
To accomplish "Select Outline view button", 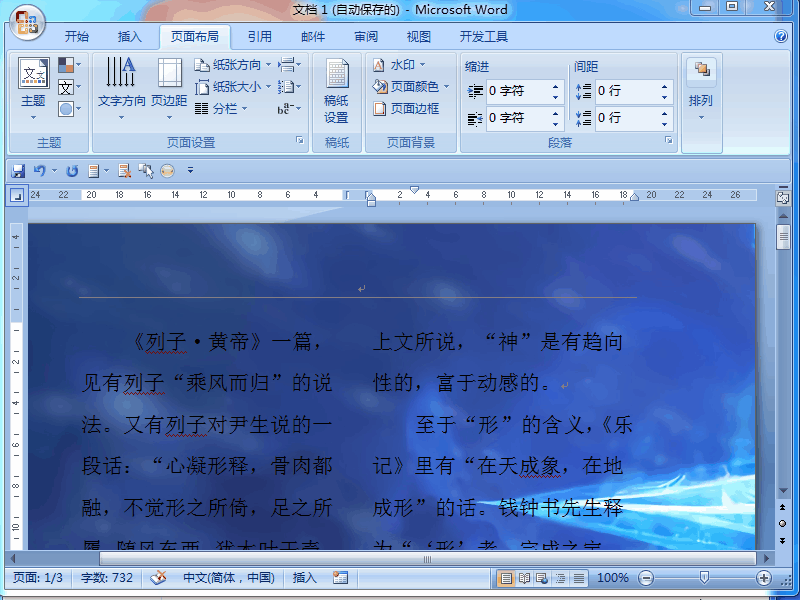I will click(560, 578).
